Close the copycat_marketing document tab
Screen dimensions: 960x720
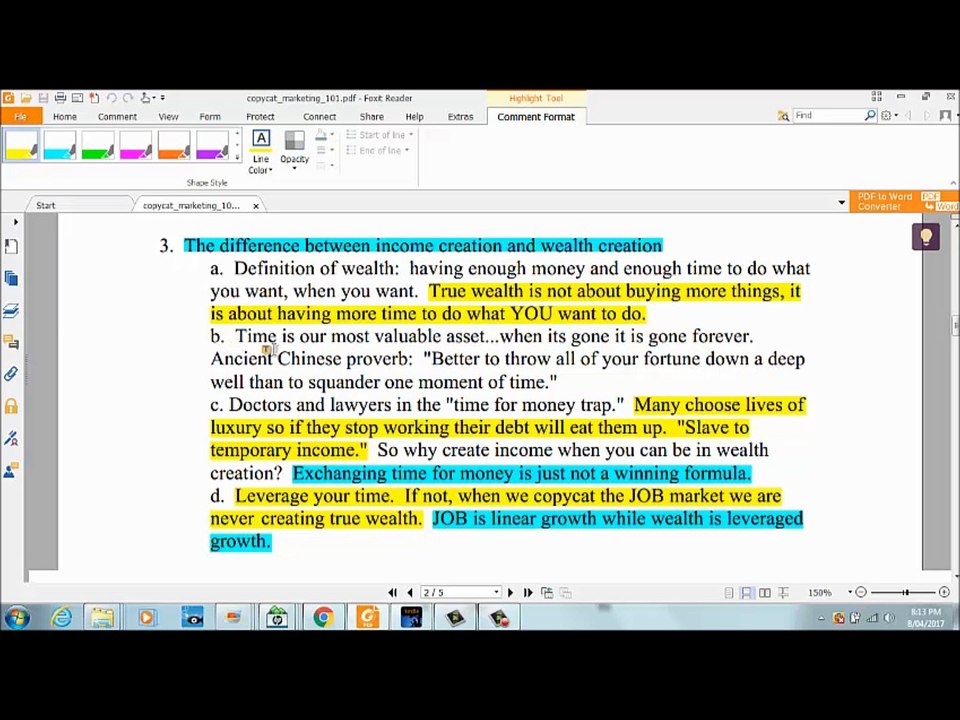[x=256, y=206]
